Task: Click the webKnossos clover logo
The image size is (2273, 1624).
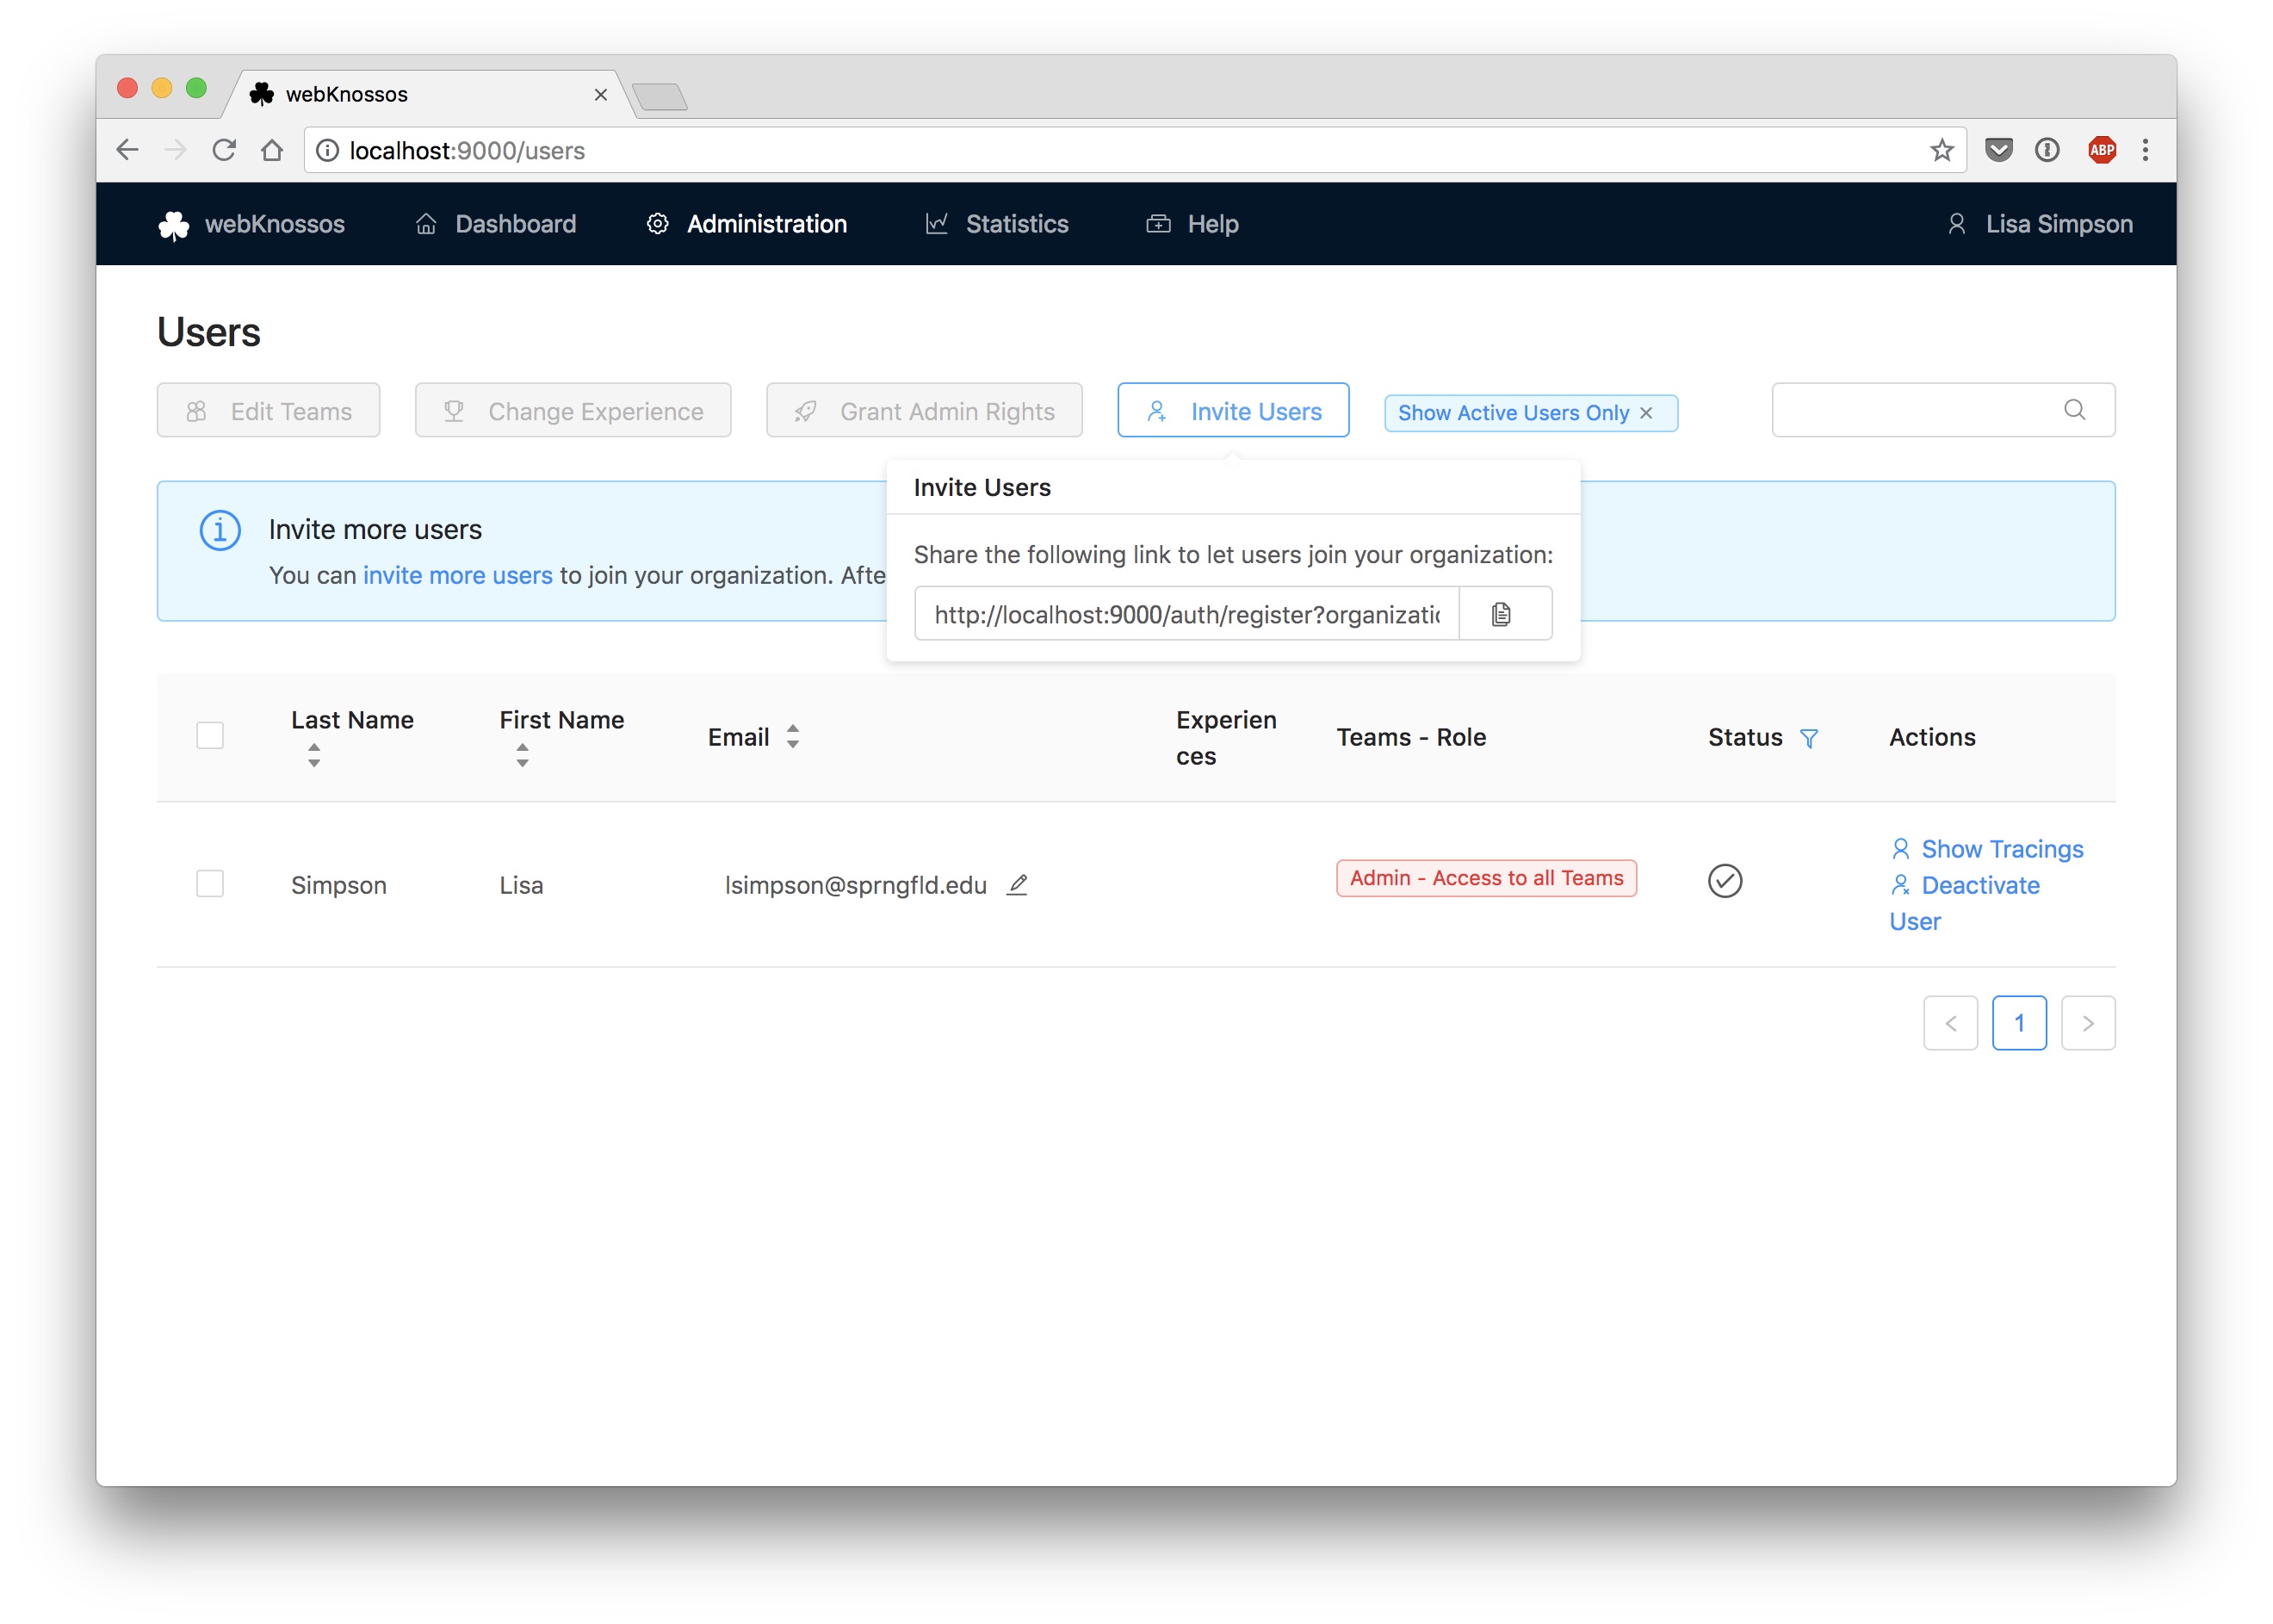Action: pyautogui.click(x=173, y=225)
